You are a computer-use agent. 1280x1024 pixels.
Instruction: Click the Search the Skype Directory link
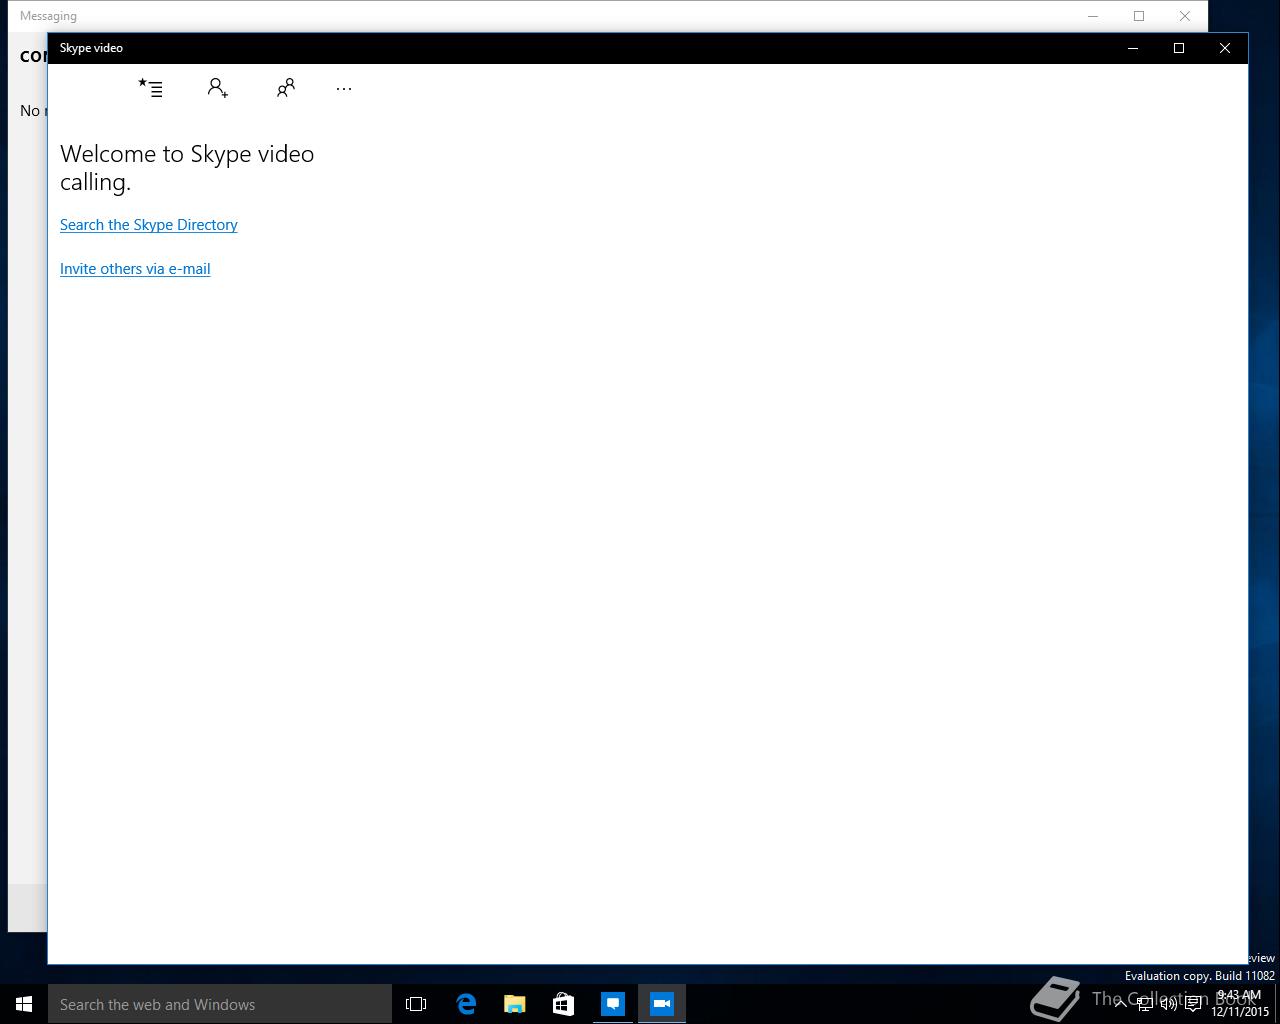pyautogui.click(x=149, y=225)
